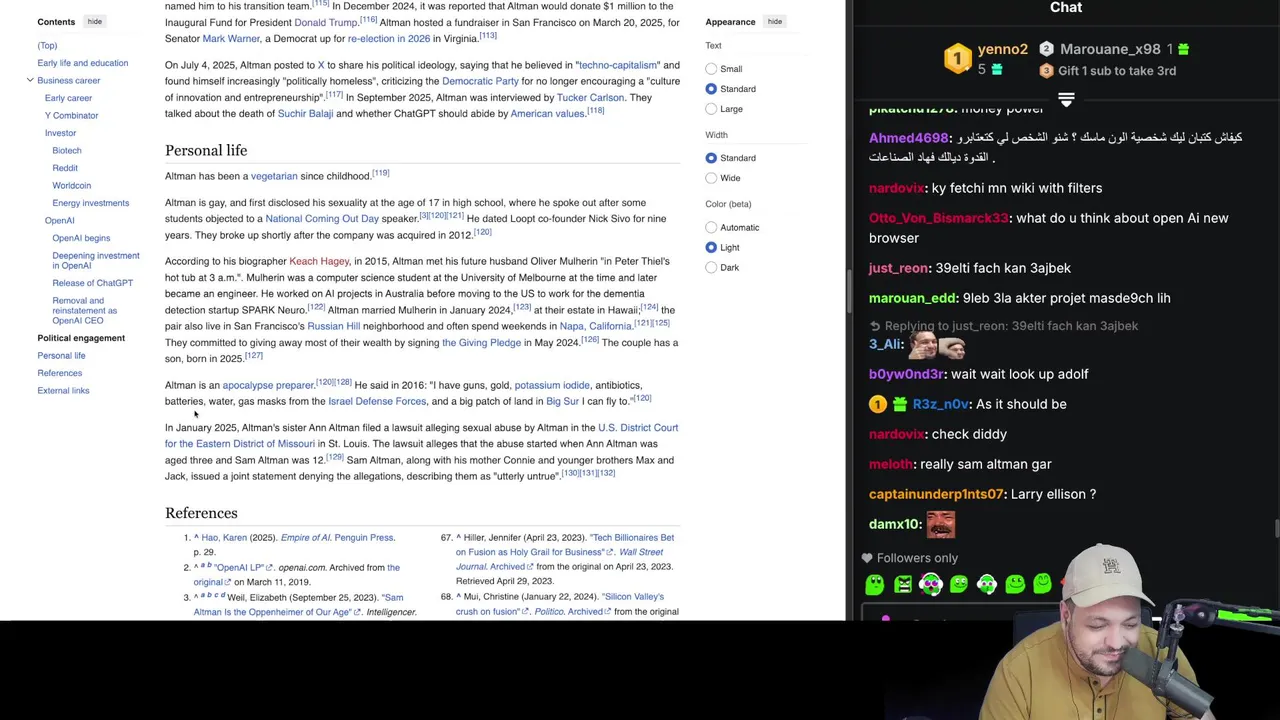Click the green gift badge before R3z_n0v
Screen dimensions: 1280x720
pyautogui.click(x=899, y=404)
